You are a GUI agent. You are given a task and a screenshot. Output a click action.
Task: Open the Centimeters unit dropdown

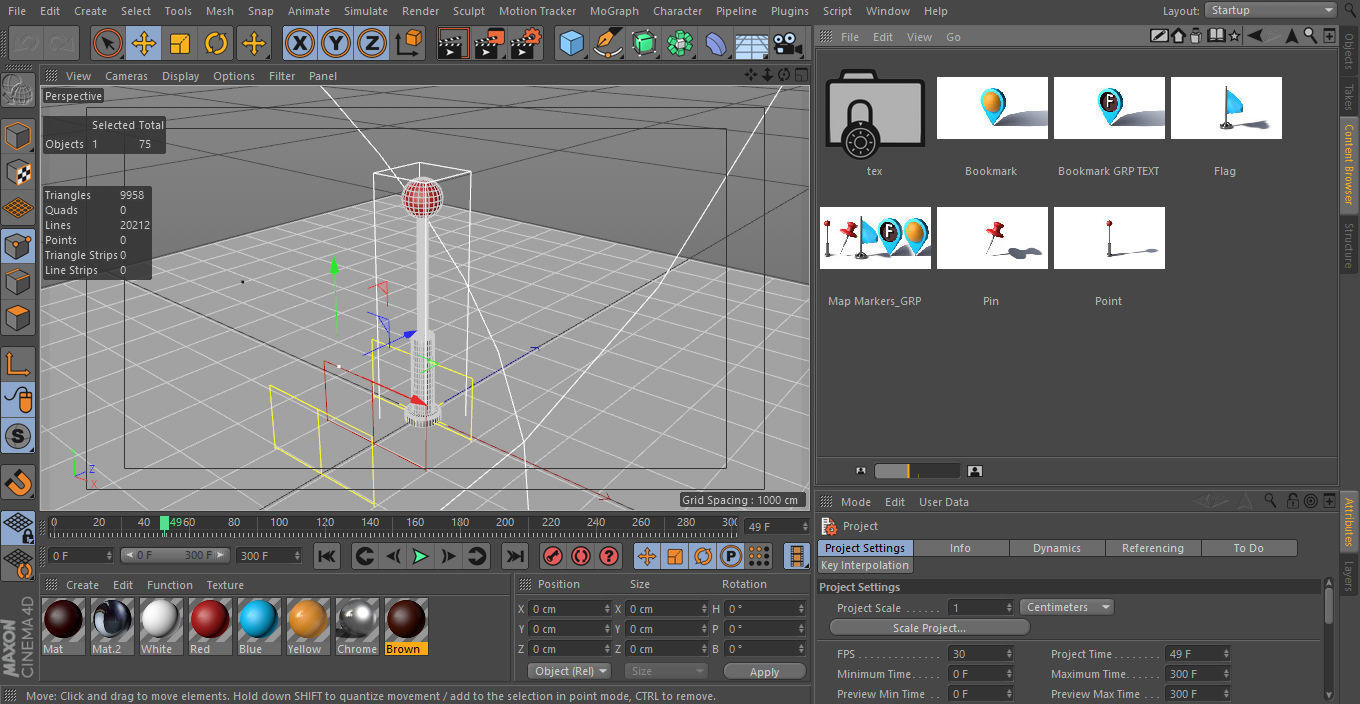tap(1066, 607)
